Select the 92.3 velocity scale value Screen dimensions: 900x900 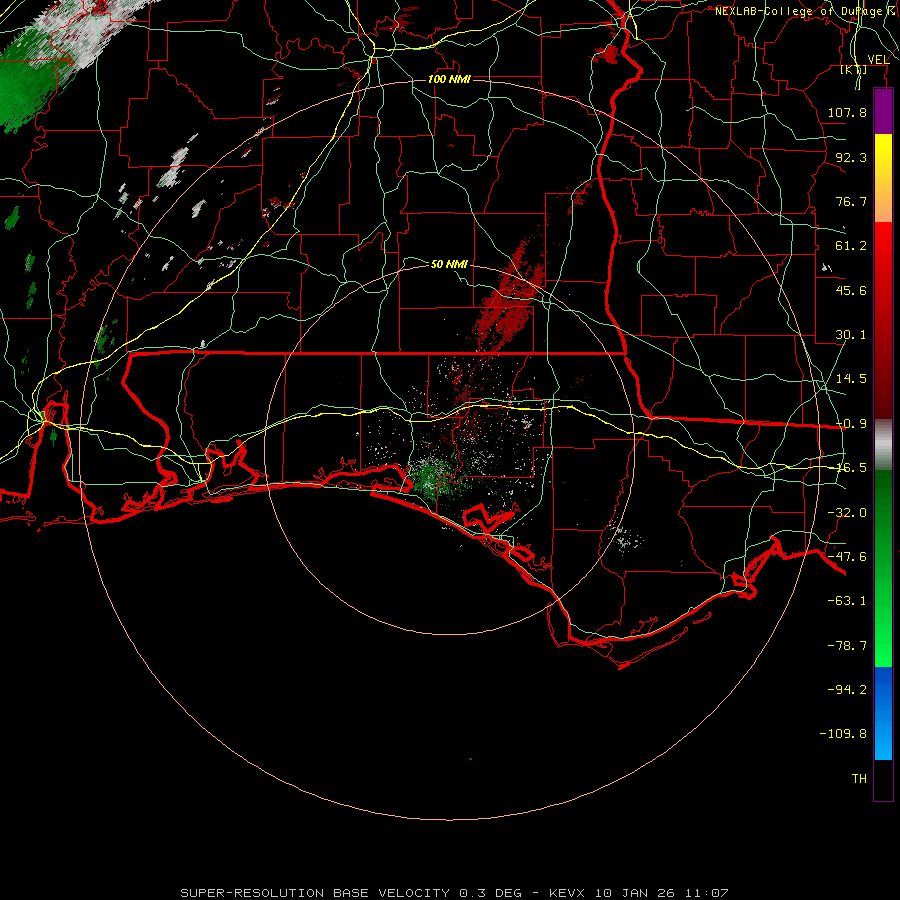(851, 157)
